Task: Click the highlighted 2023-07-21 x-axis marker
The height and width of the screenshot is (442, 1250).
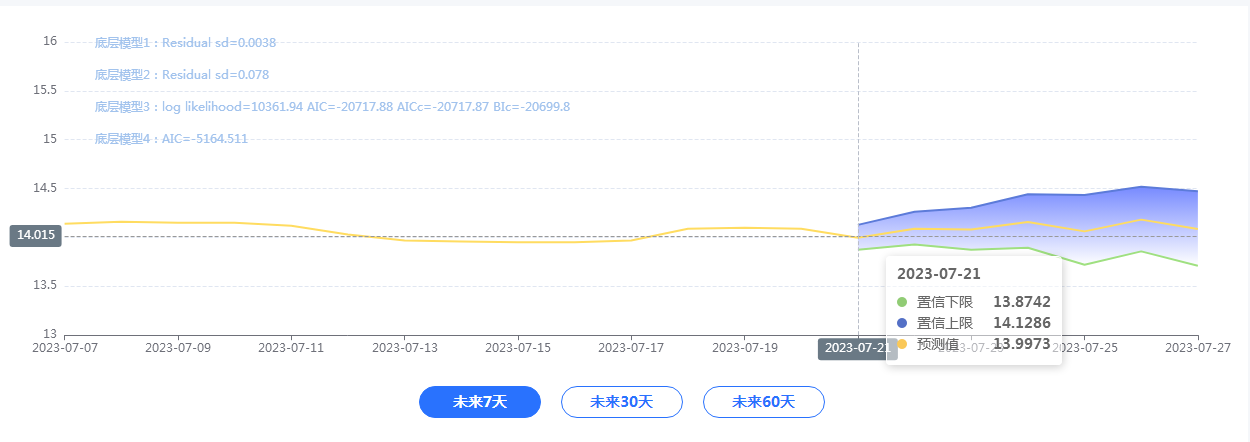Action: (x=851, y=348)
